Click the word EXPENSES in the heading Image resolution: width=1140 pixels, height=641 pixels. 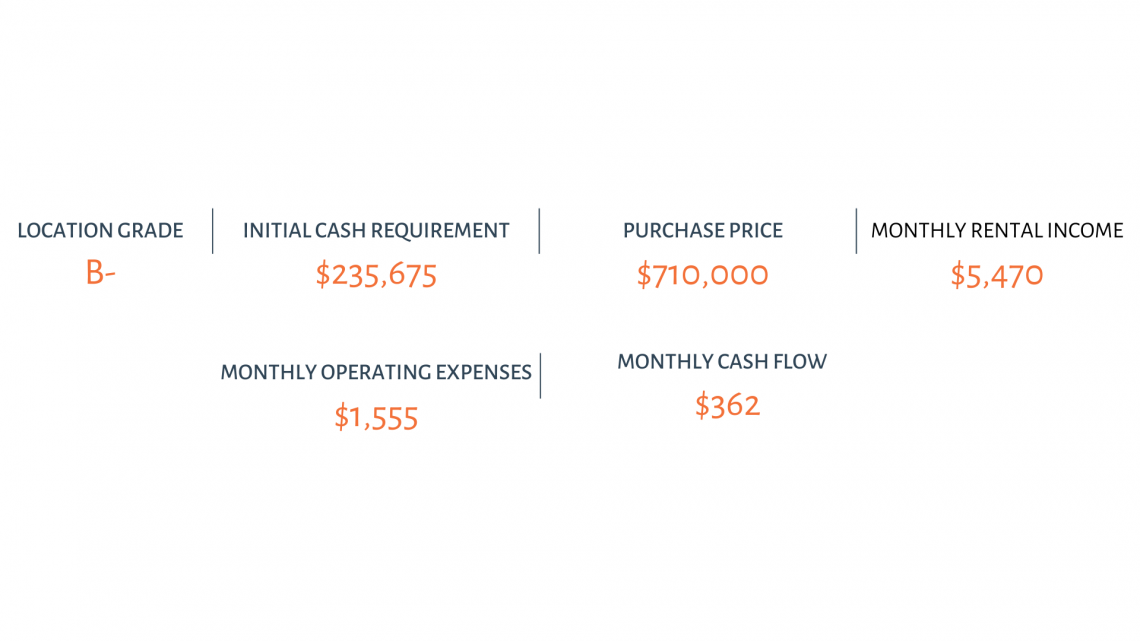[483, 372]
